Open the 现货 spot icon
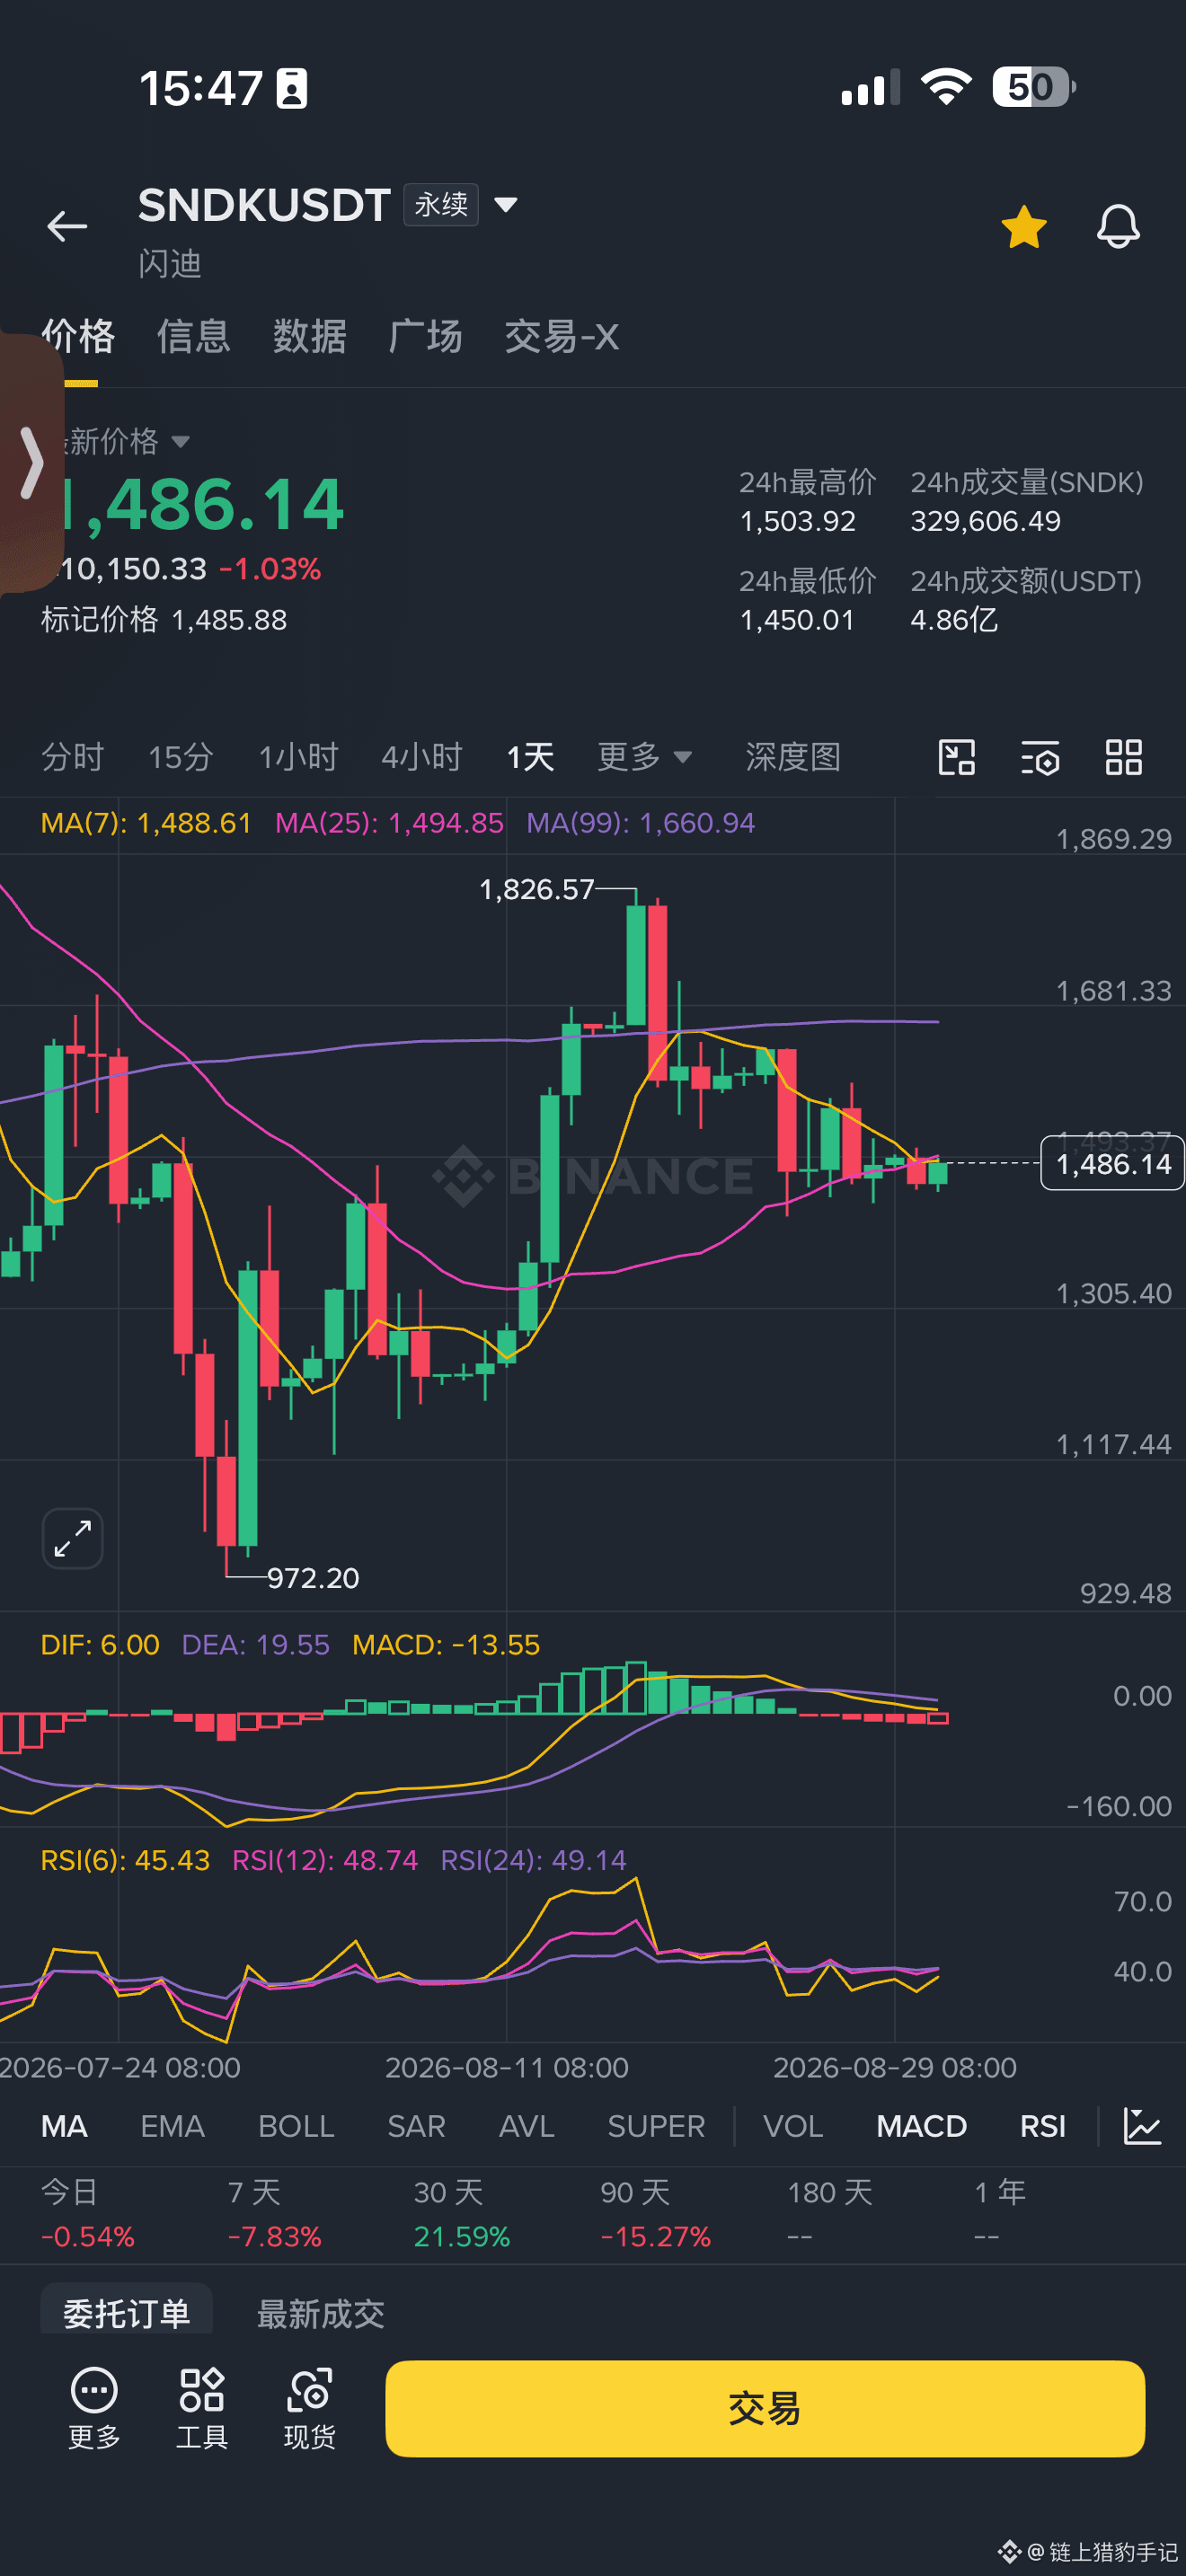 [x=310, y=2408]
